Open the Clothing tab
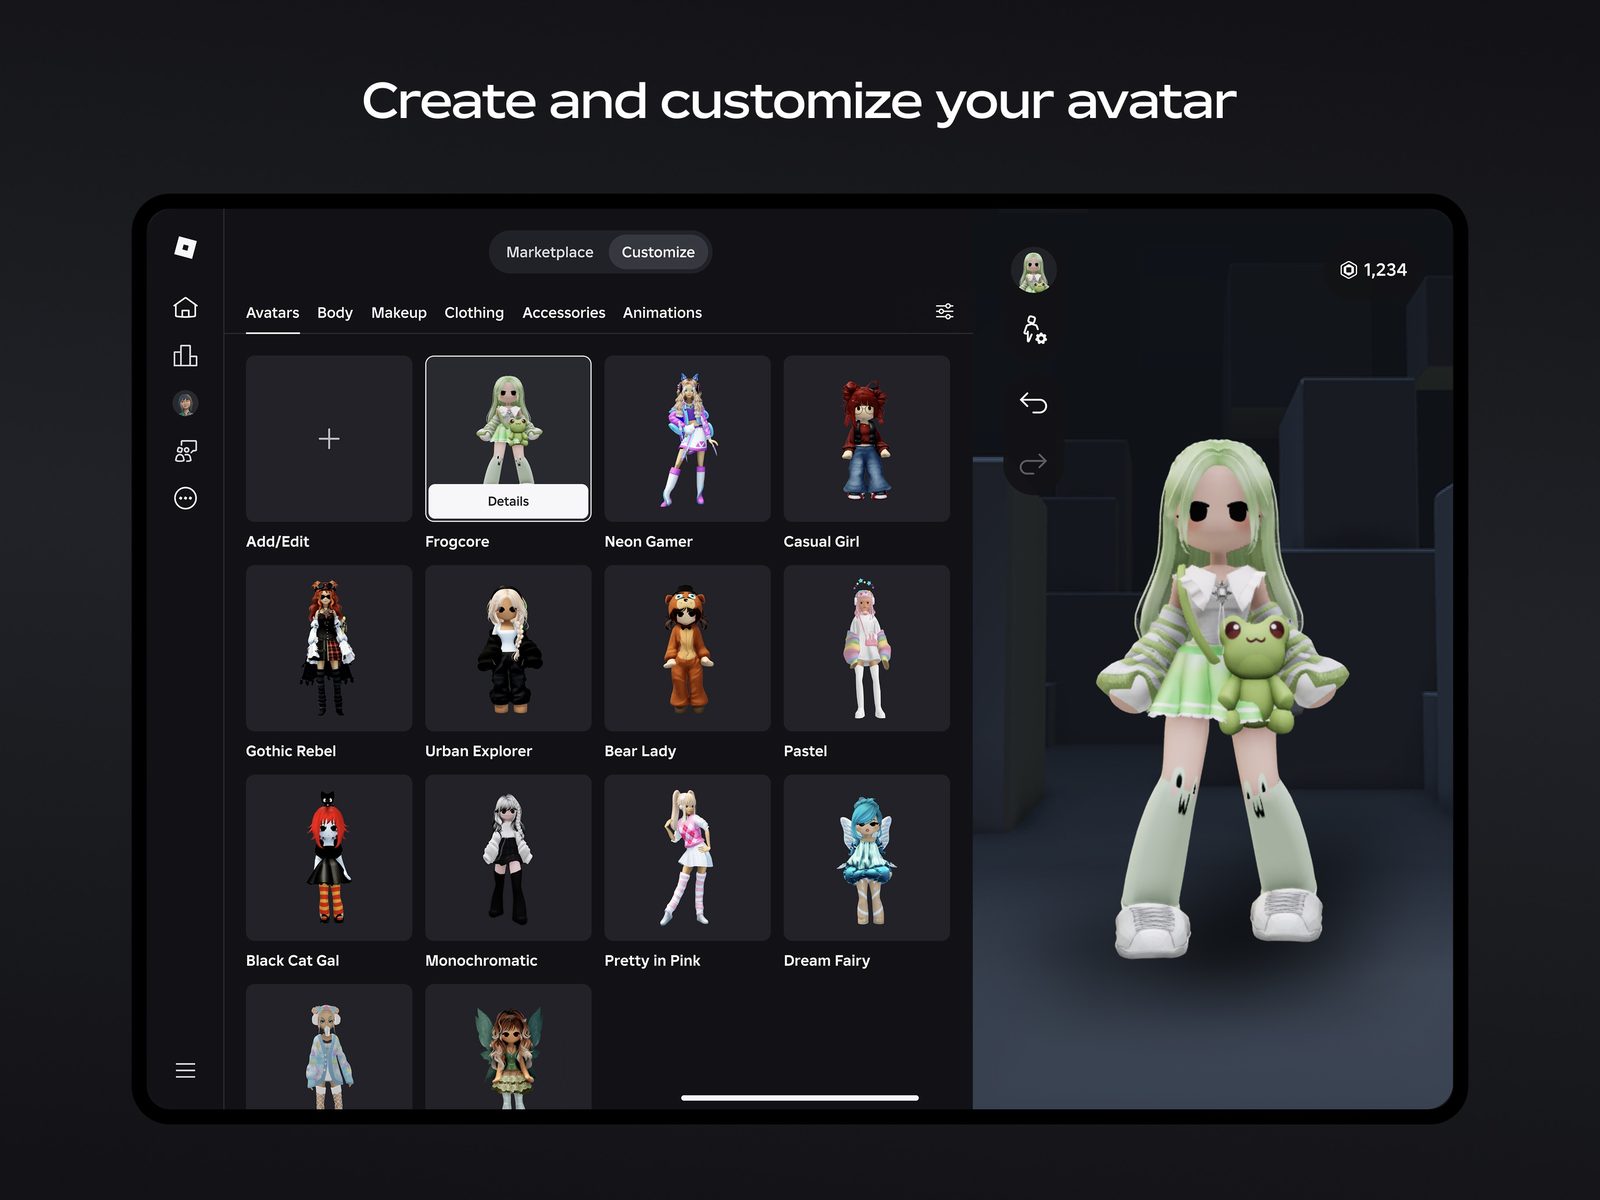1600x1200 pixels. tap(474, 313)
